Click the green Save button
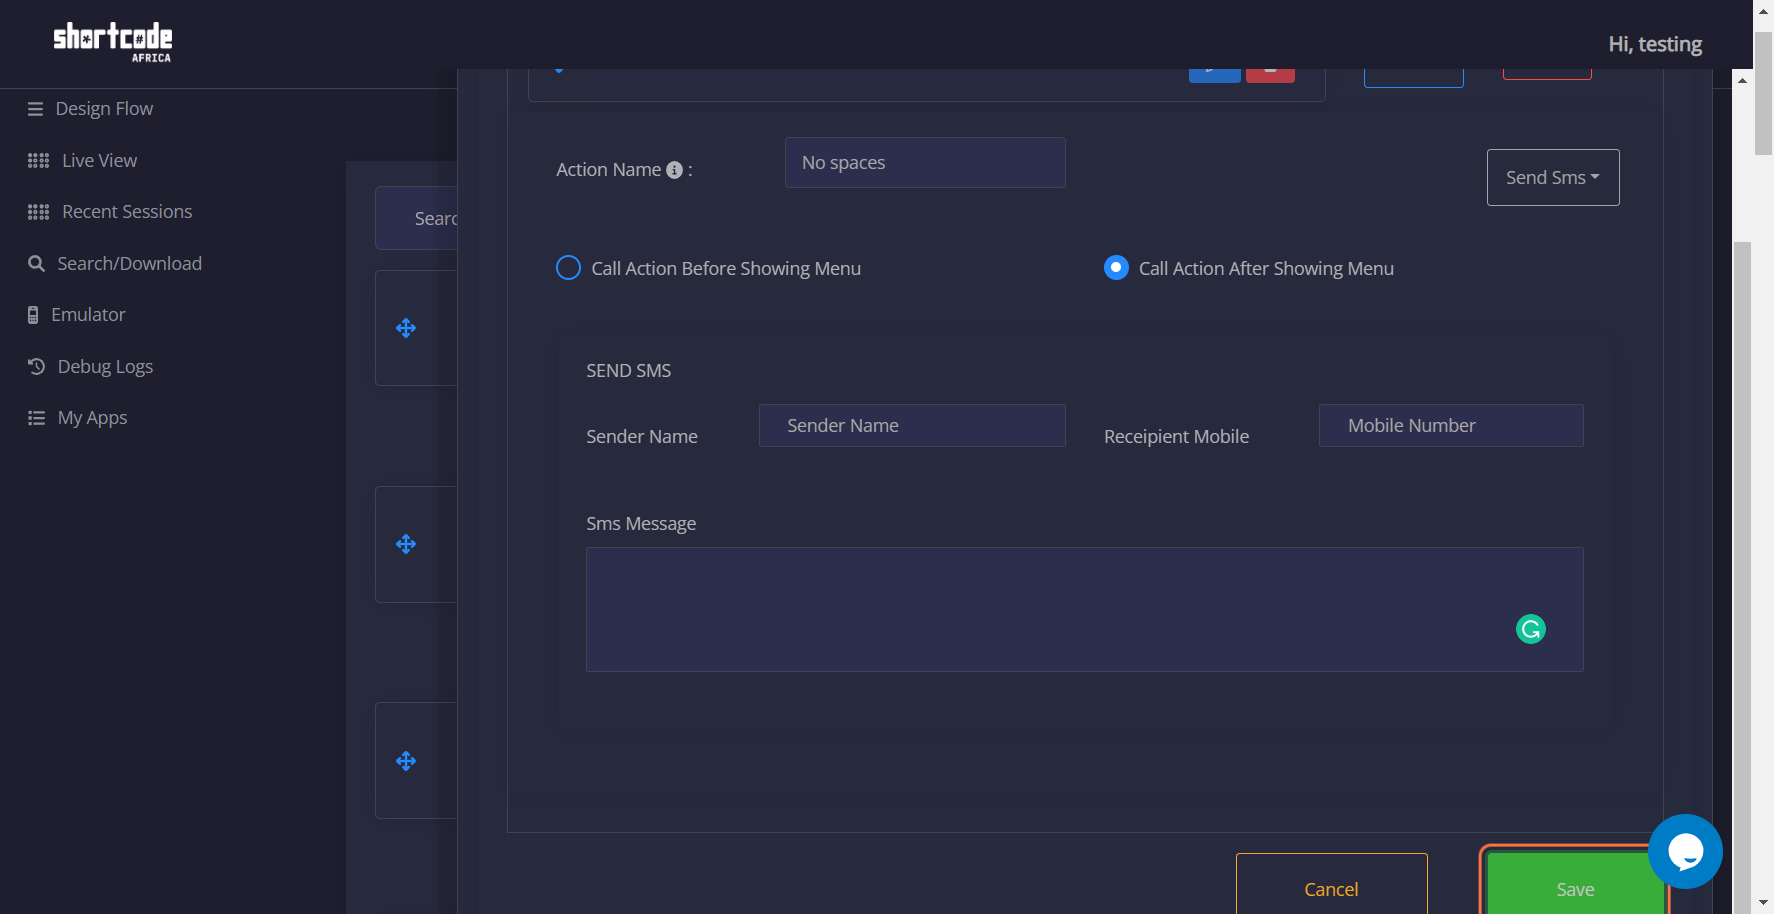Image resolution: width=1774 pixels, height=914 pixels. (1575, 885)
